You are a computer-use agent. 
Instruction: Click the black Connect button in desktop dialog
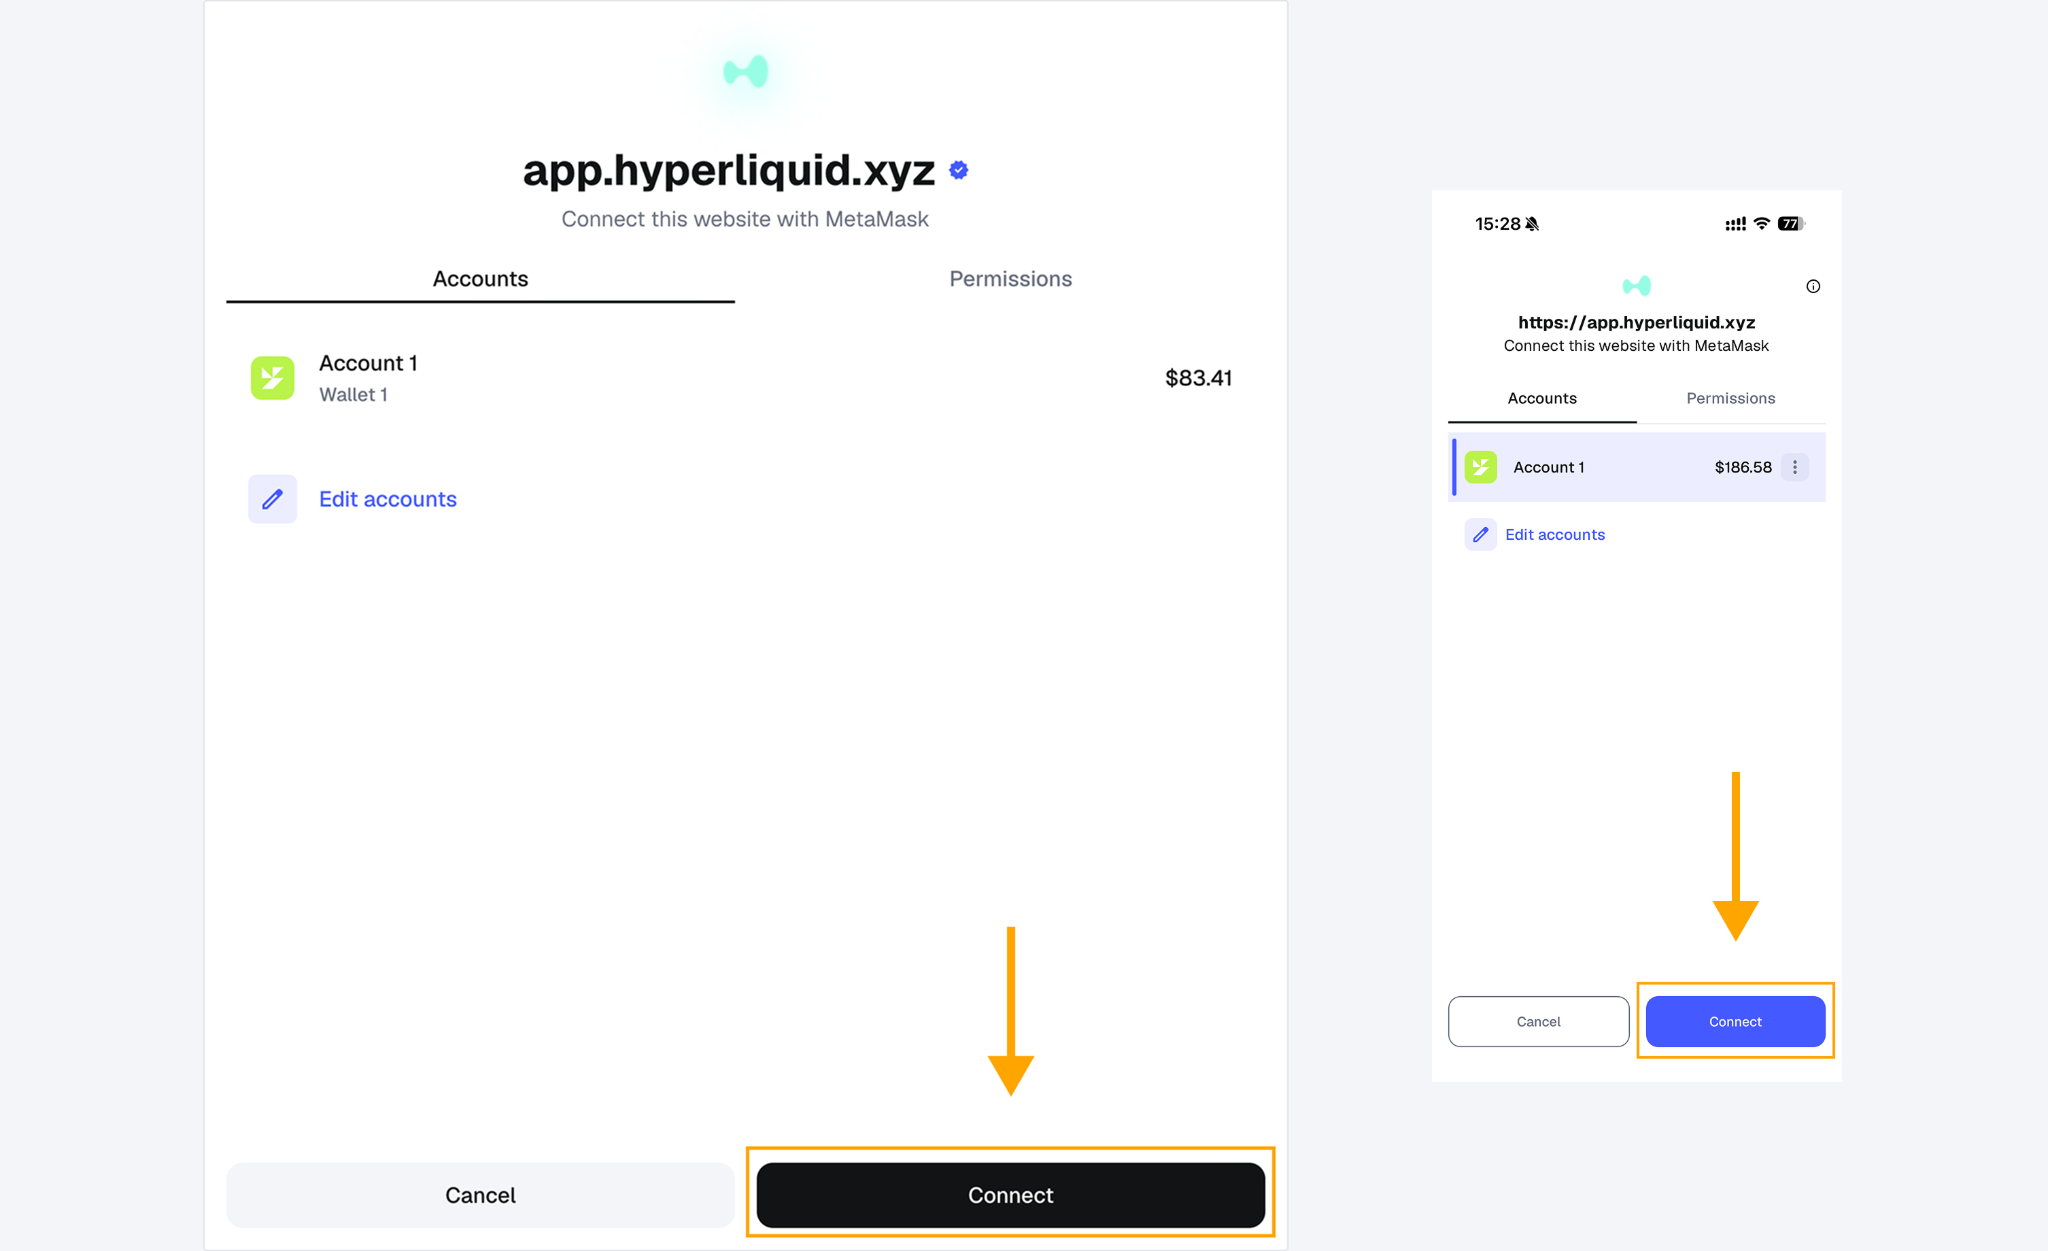coord(1010,1195)
